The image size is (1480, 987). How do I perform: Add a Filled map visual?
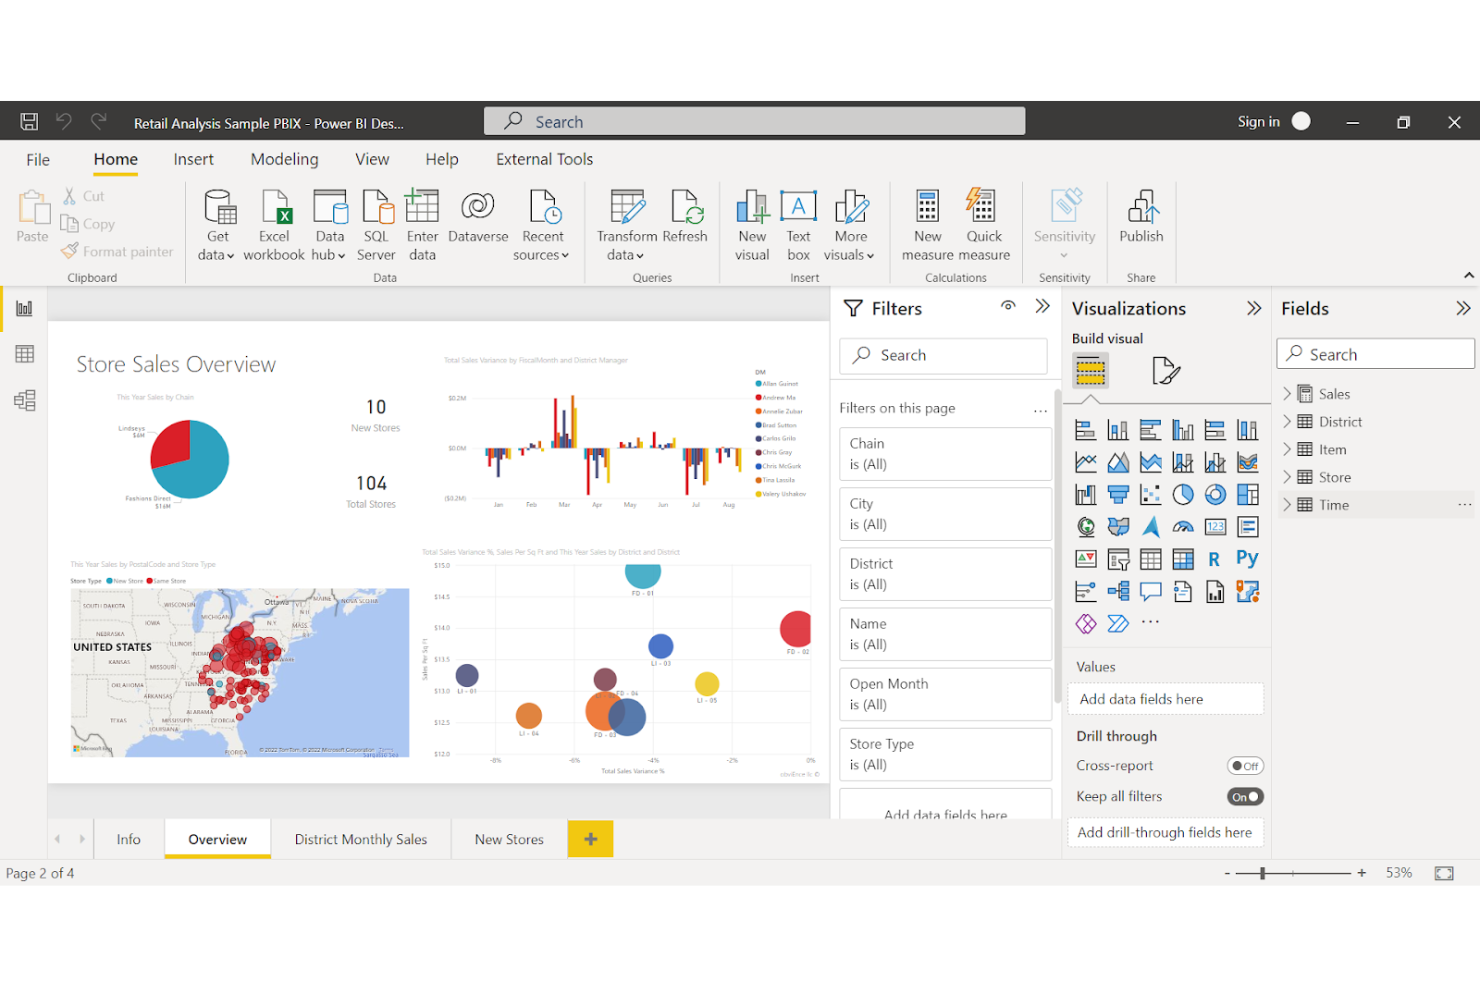[x=1118, y=527]
